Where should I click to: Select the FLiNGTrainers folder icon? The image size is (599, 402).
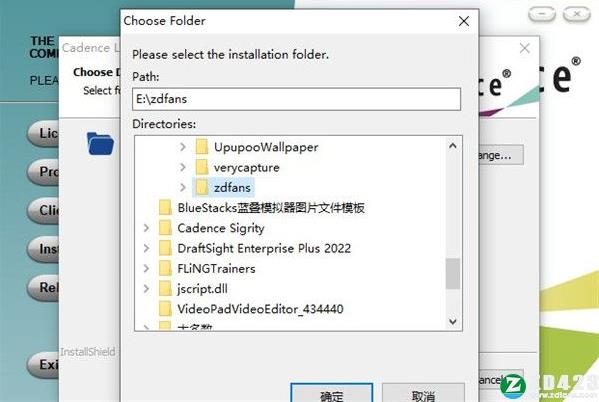[165, 268]
